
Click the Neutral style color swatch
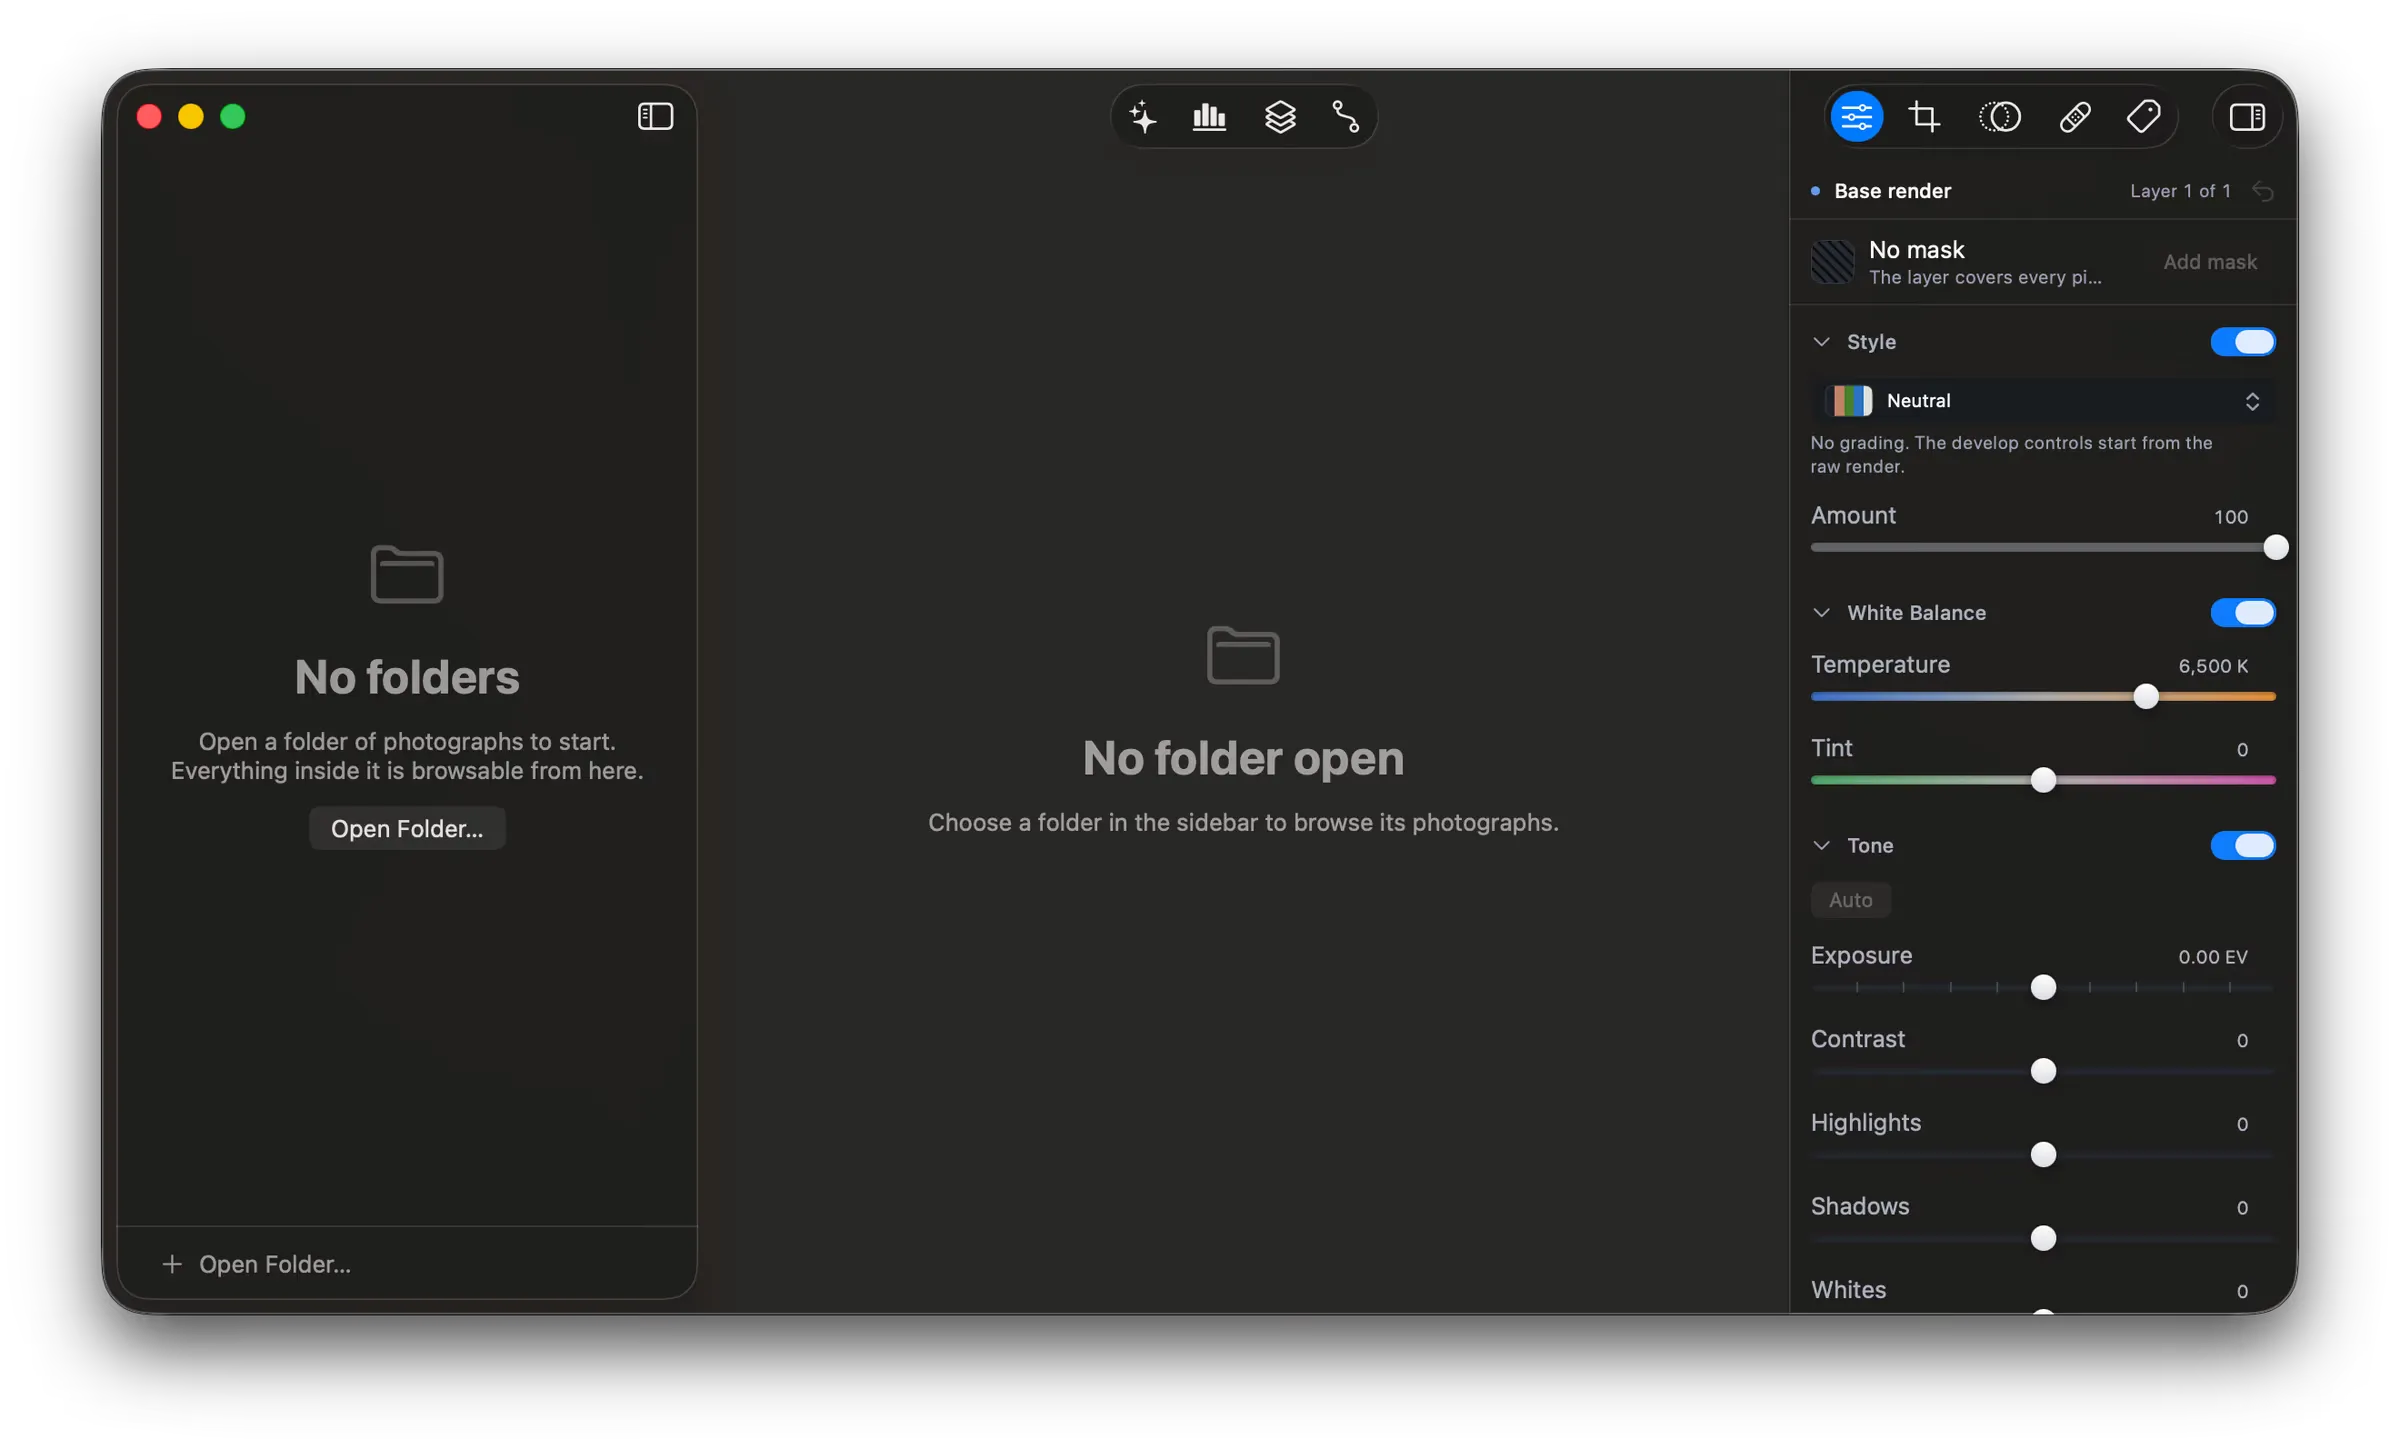(1848, 401)
